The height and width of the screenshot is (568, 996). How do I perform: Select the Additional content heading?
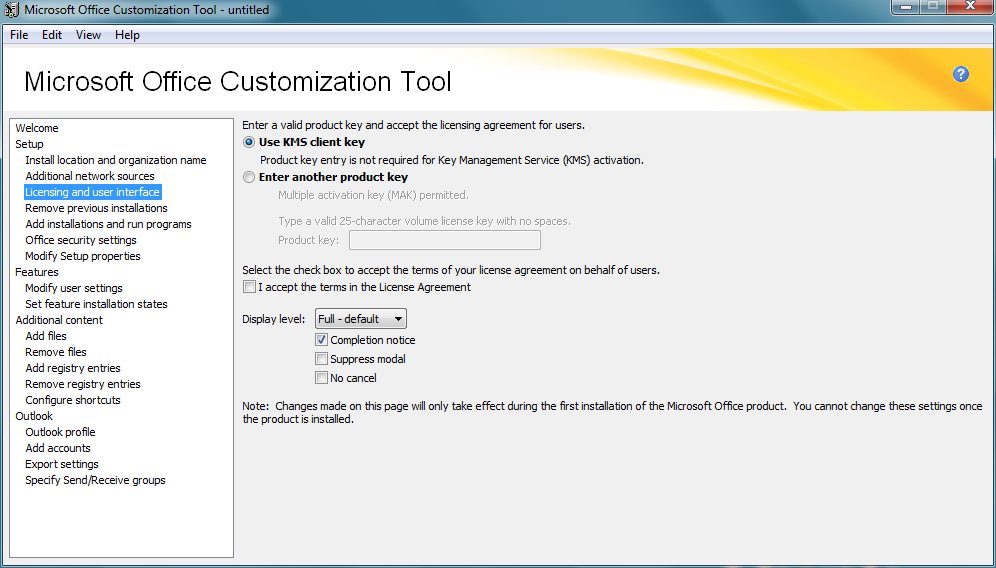[59, 320]
